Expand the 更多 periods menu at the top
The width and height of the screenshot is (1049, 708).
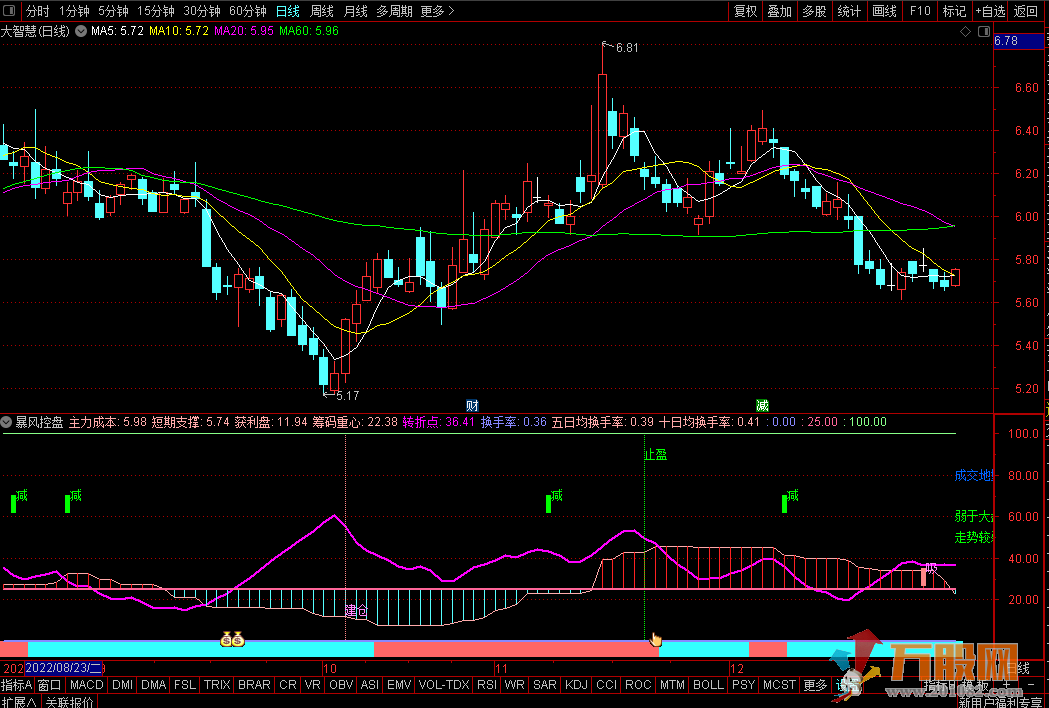[438, 11]
